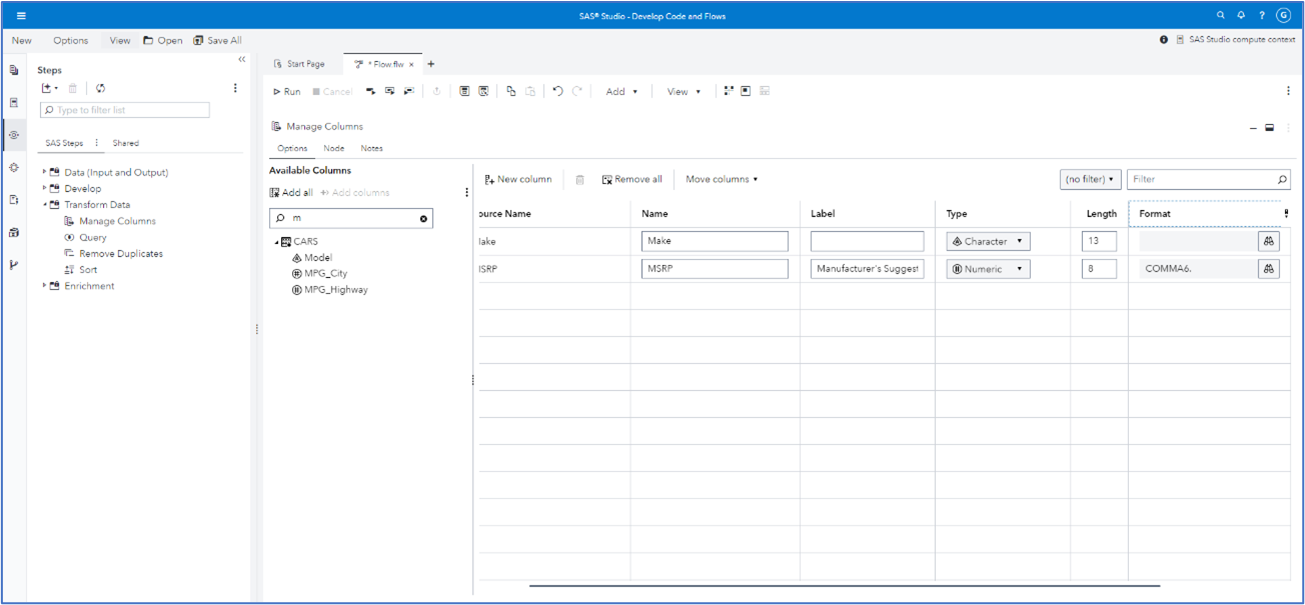Open the (no filter) dropdown above the columns table
Image resolution: width=1305 pixels, height=605 pixels.
(1090, 179)
